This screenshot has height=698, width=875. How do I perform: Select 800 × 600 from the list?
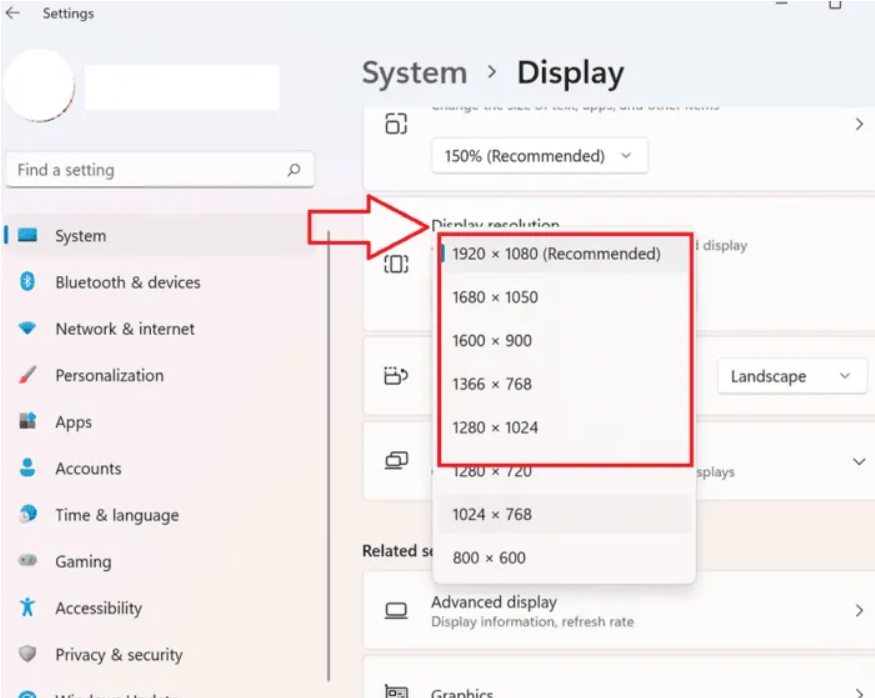[489, 558]
